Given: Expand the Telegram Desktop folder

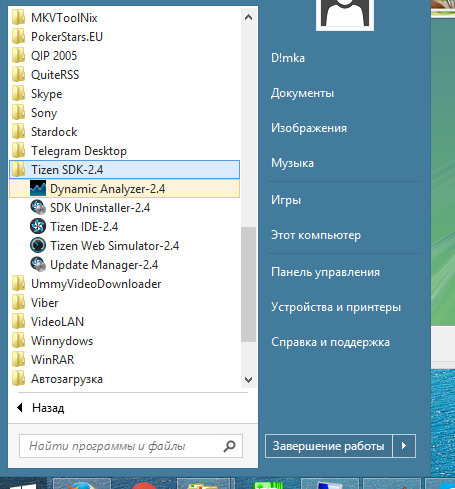Looking at the screenshot, I should [124, 151].
